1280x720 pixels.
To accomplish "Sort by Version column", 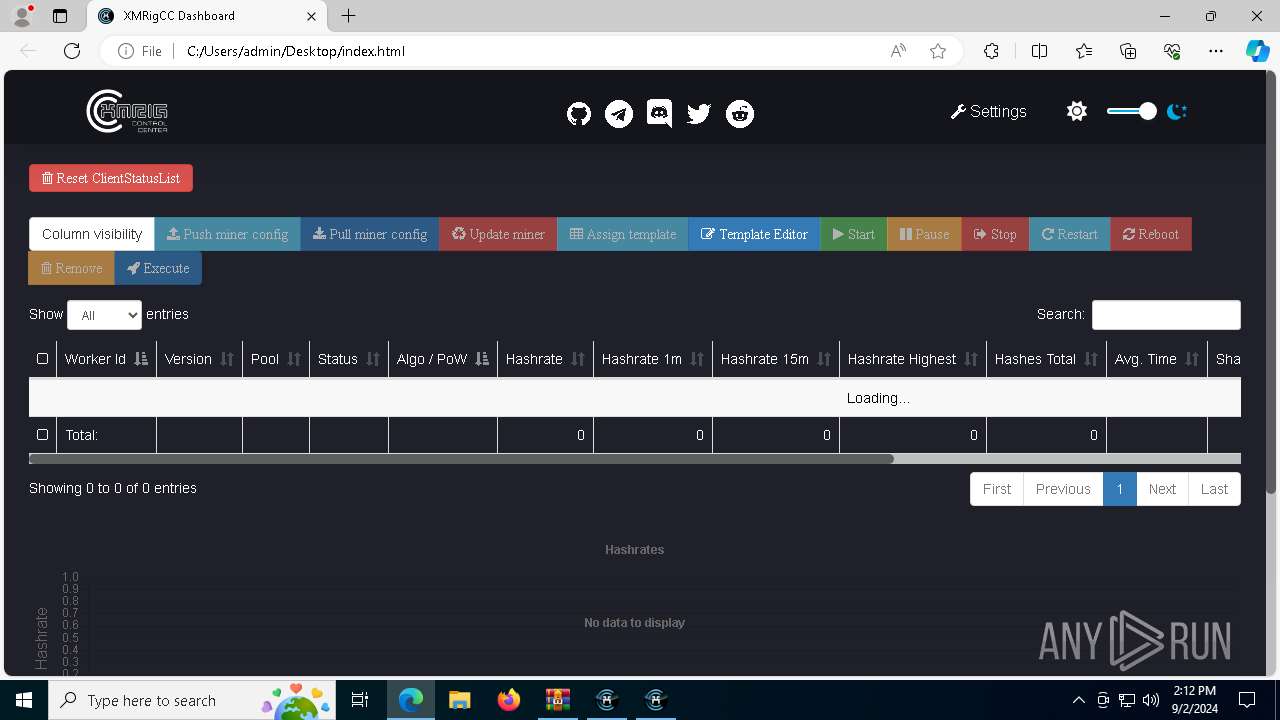I will (199, 359).
